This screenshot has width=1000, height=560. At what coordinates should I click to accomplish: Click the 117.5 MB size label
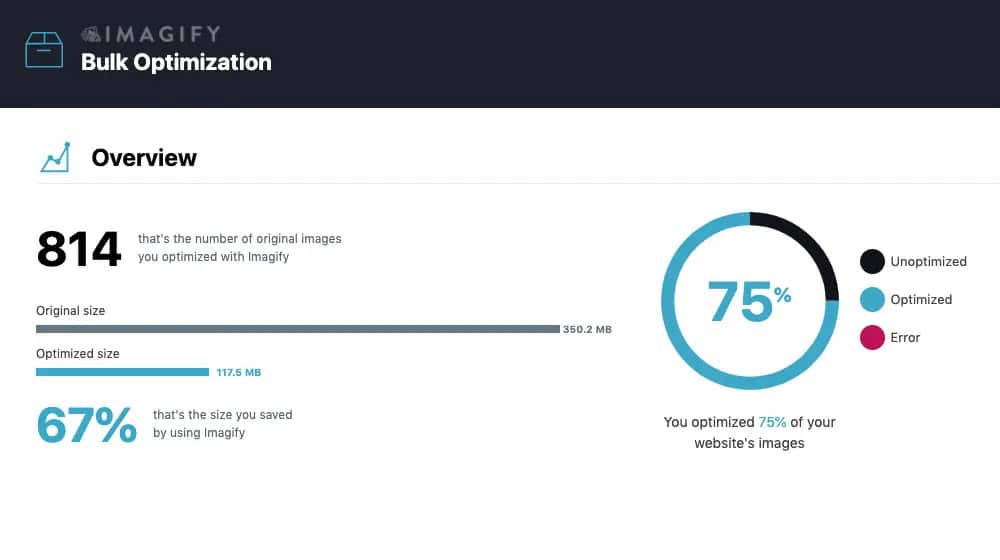238,373
